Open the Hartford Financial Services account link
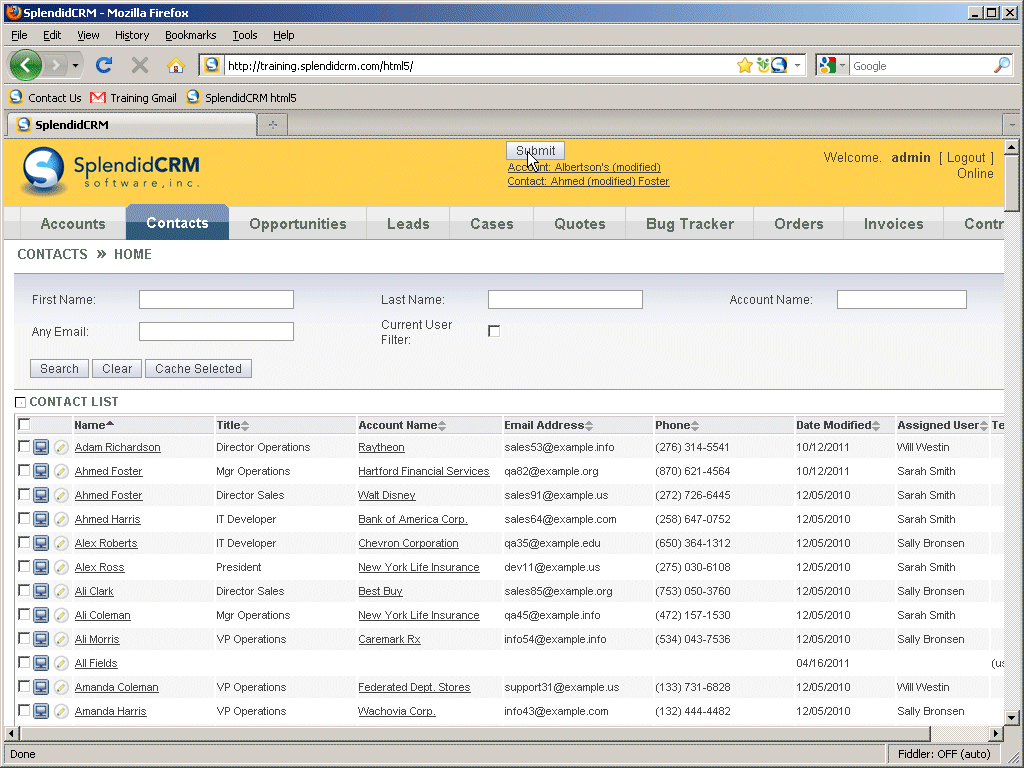The image size is (1024, 768). (x=423, y=471)
